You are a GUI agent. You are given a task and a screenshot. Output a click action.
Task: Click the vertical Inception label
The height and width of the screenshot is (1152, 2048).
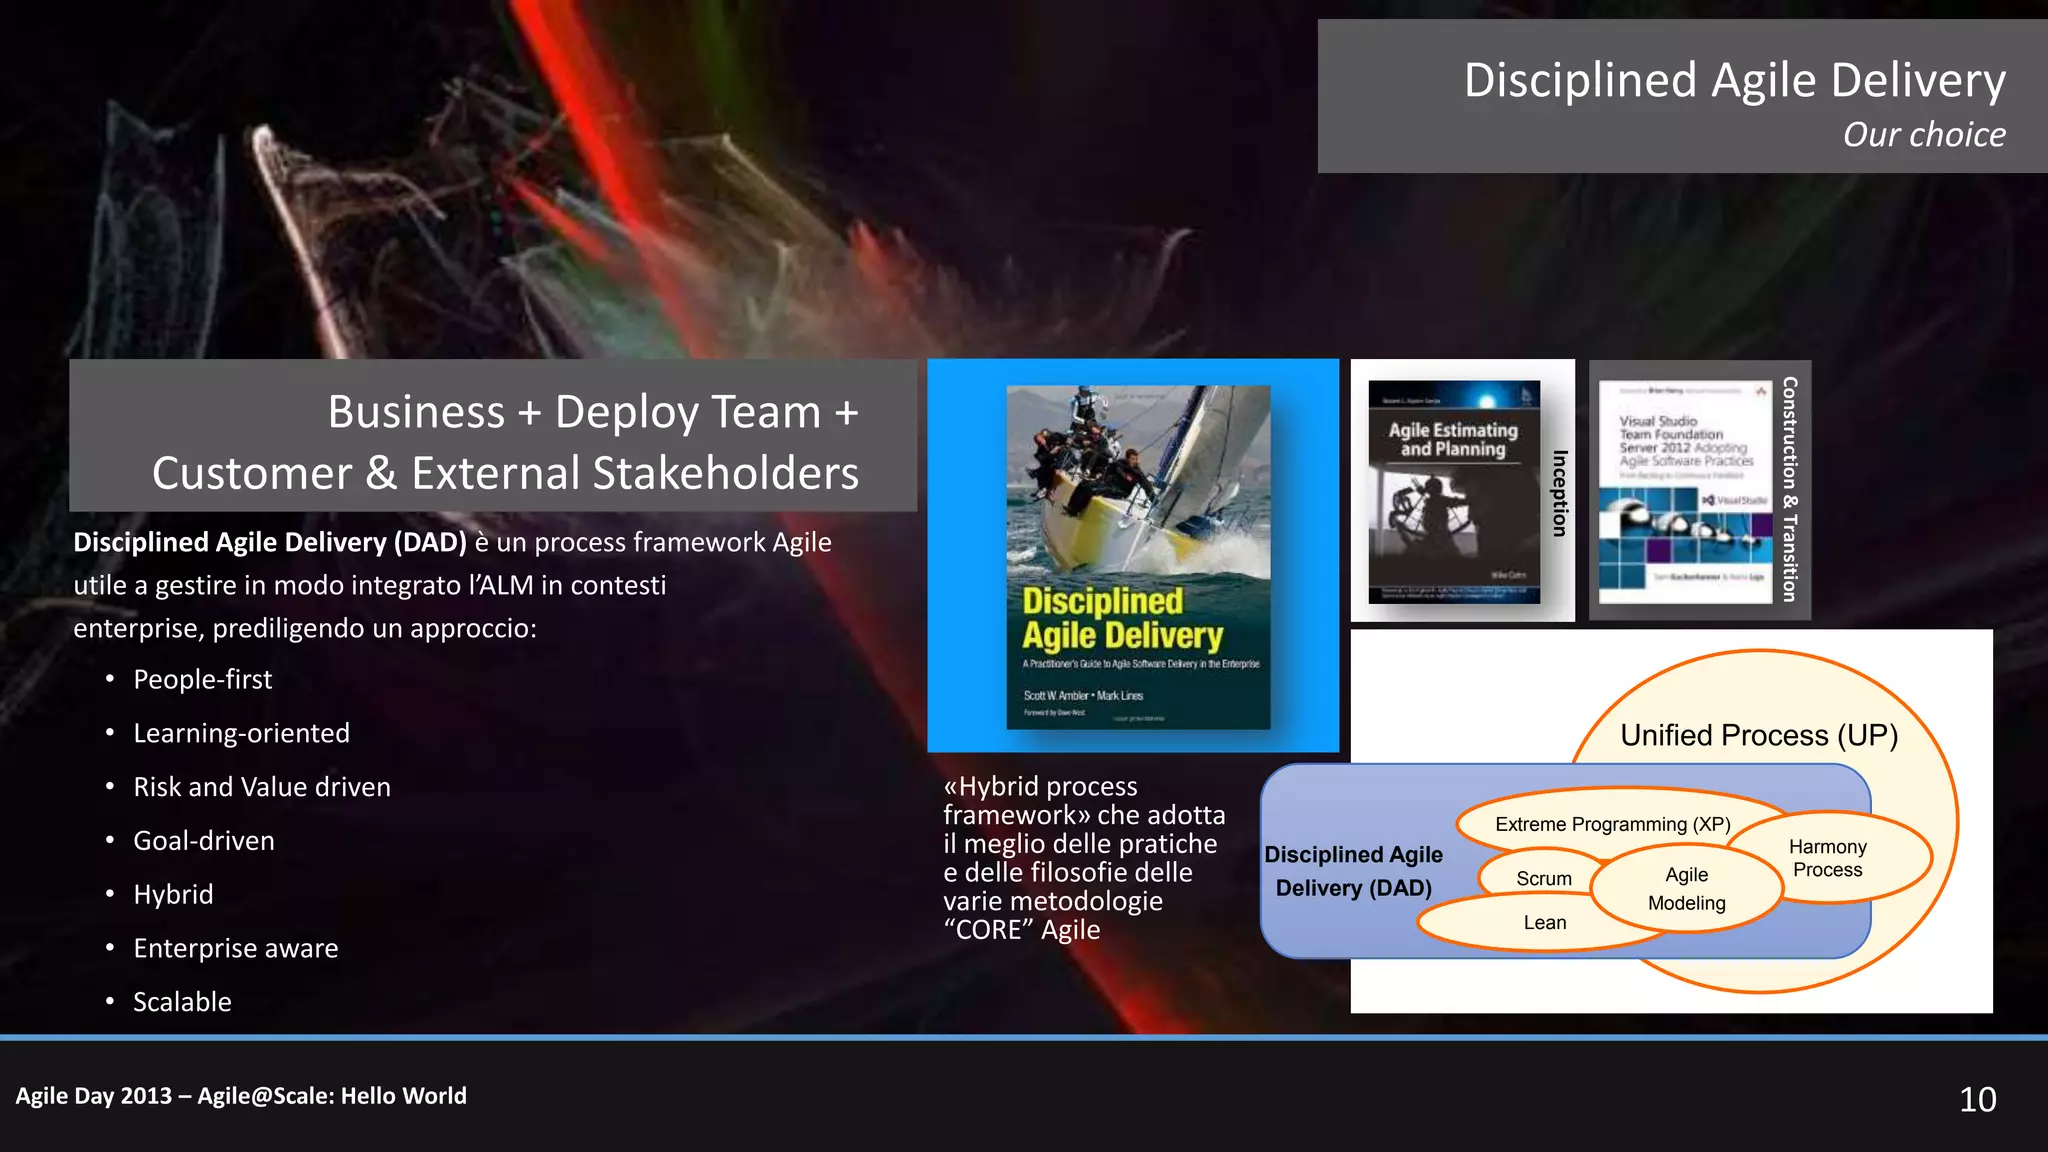(1559, 492)
